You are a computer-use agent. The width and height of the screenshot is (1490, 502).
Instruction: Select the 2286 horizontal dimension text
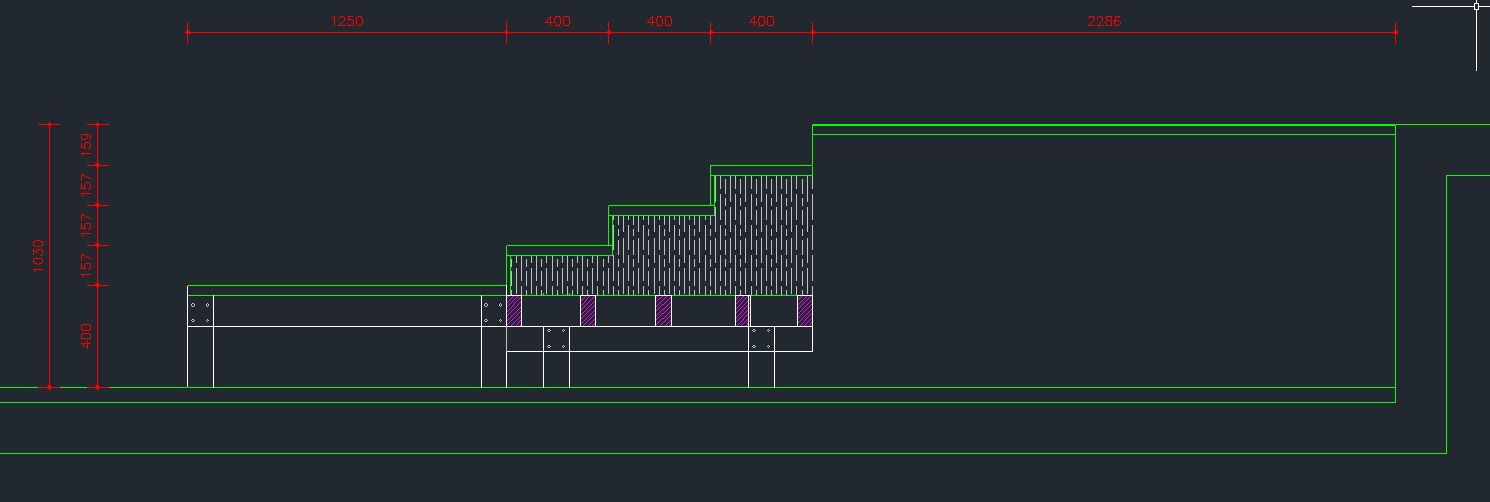pyautogui.click(x=1104, y=21)
